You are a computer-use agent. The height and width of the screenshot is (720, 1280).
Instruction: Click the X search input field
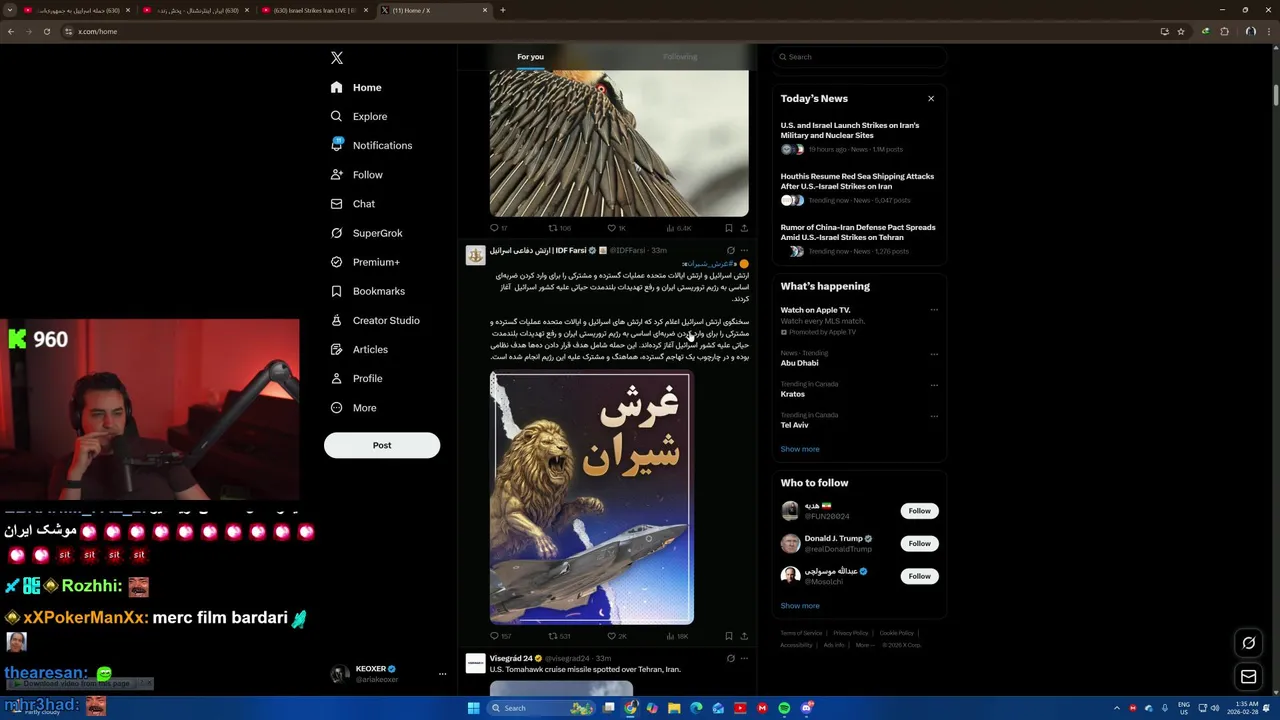860,57
